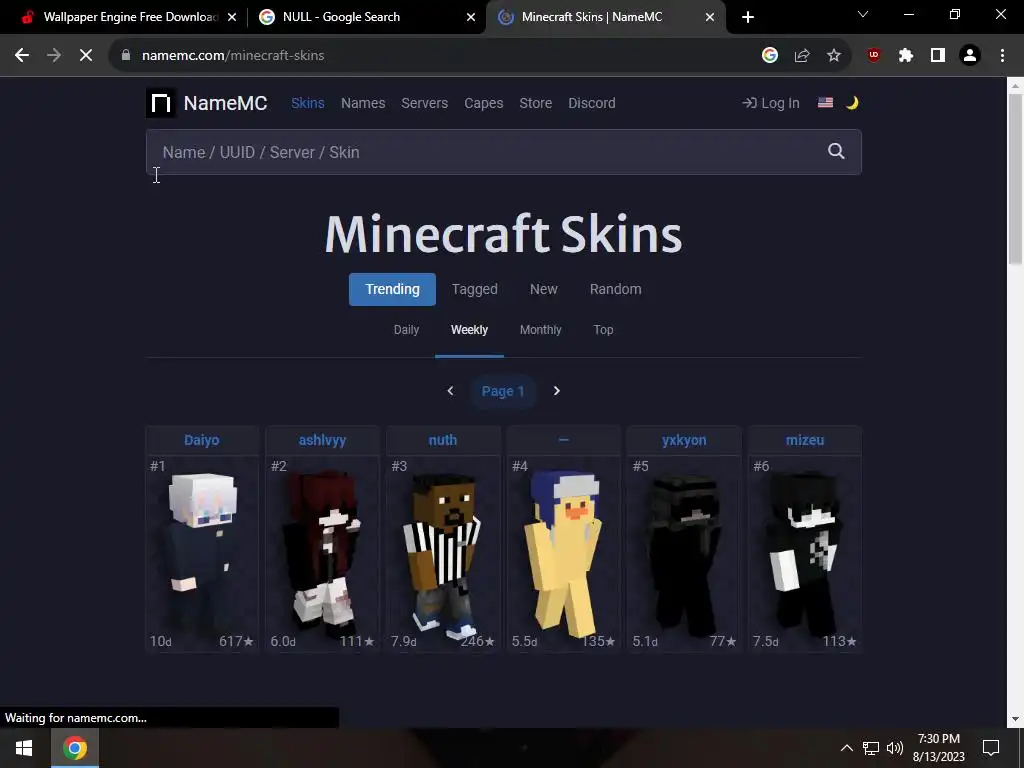
Task: Go to next page chevron
Action: tap(556, 391)
